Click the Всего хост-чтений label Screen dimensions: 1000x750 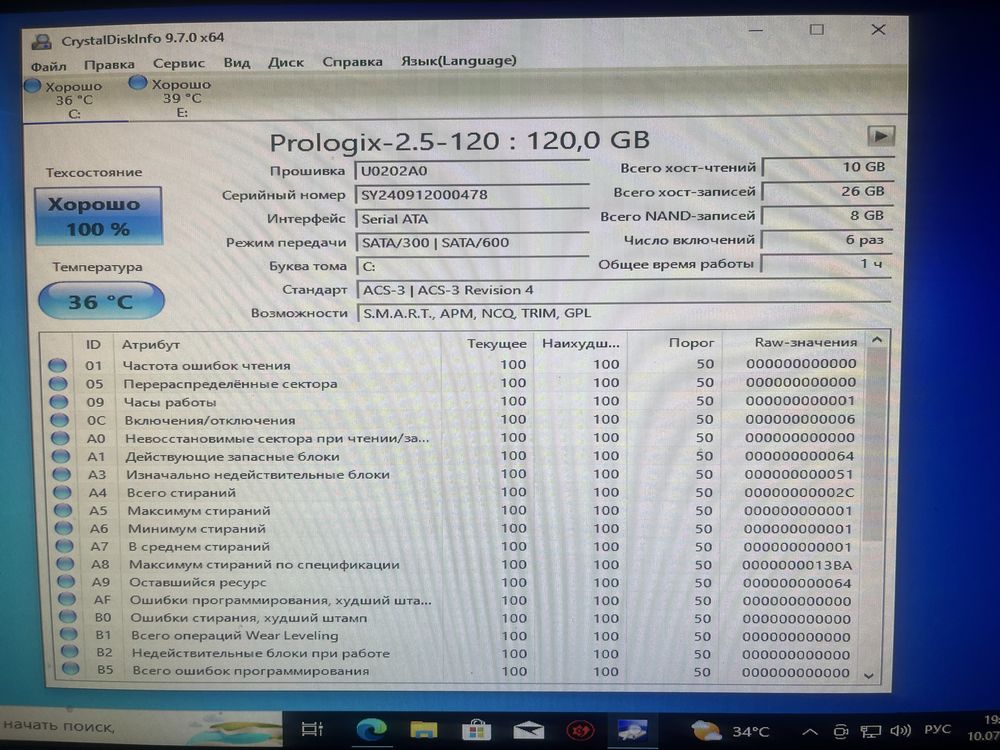point(688,168)
